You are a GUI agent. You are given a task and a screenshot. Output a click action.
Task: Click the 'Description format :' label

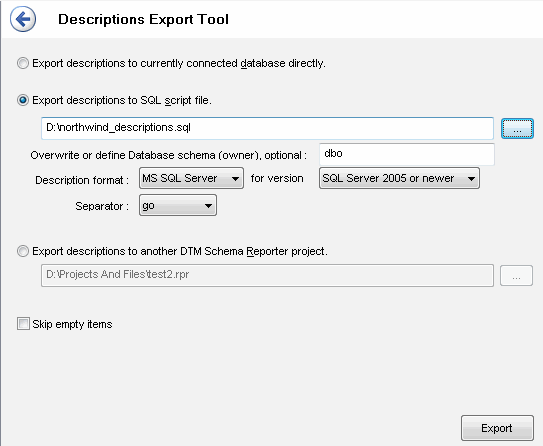[x=82, y=180]
